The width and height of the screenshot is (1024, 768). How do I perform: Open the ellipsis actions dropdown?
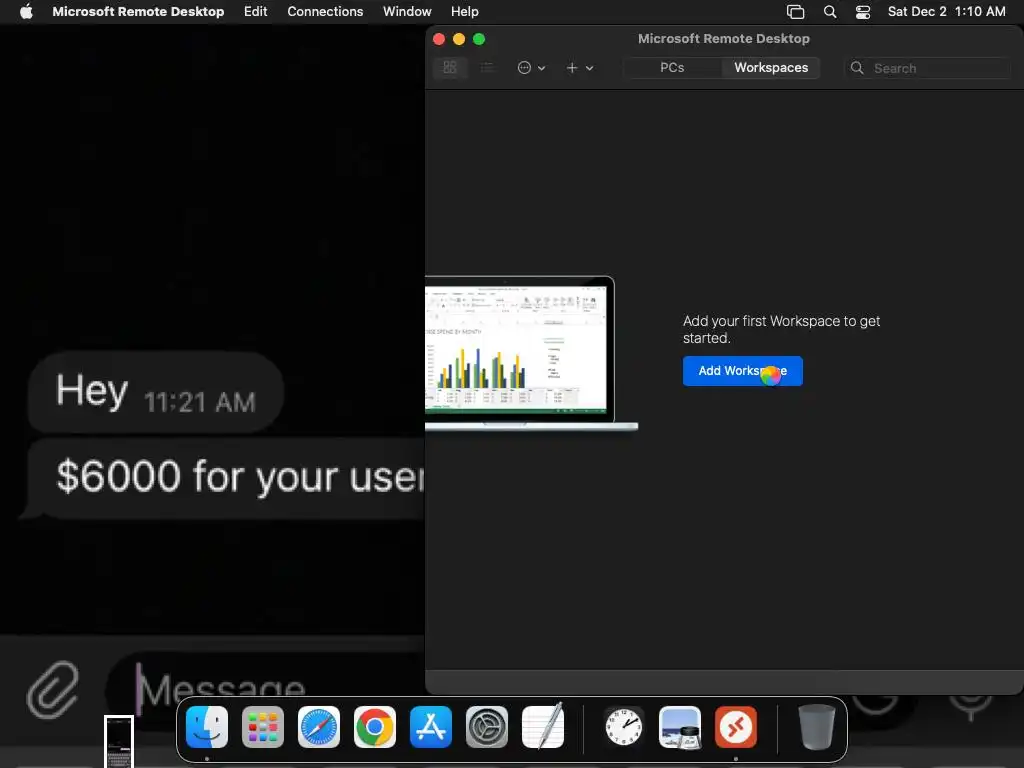tap(531, 68)
